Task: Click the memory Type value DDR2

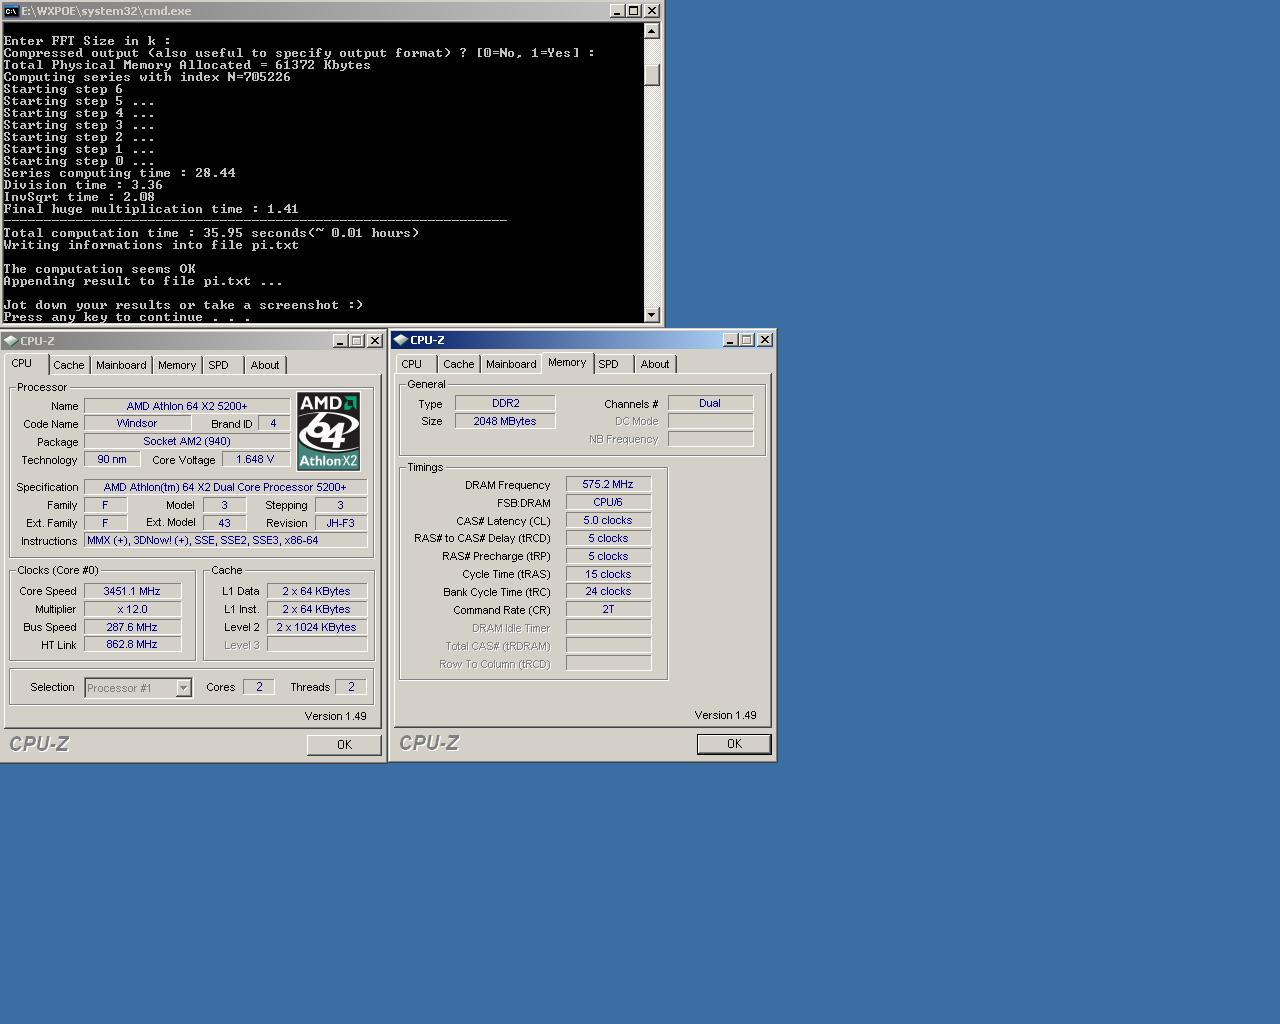Action: pyautogui.click(x=505, y=403)
